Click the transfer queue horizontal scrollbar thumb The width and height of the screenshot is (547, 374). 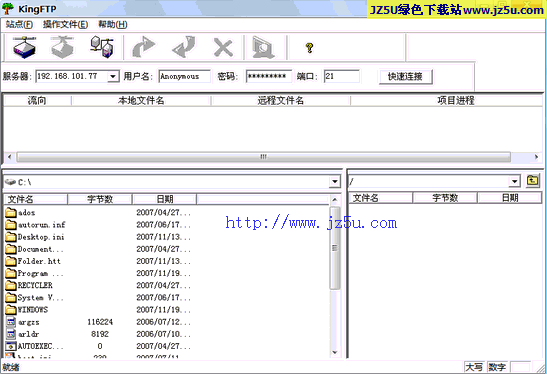click(x=263, y=157)
